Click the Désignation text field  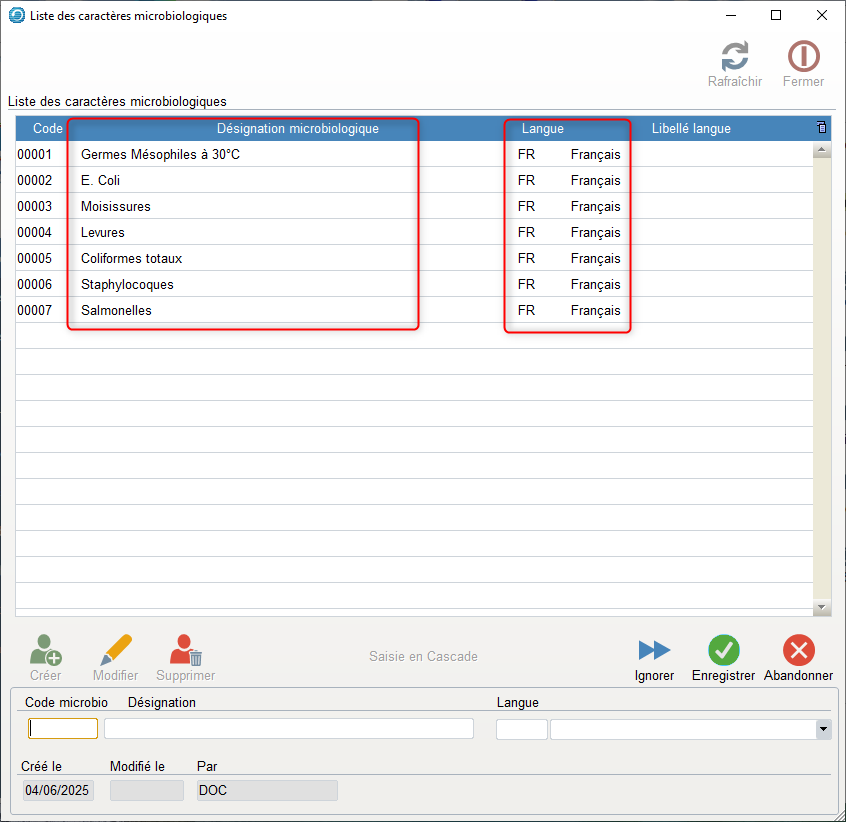[288, 729]
